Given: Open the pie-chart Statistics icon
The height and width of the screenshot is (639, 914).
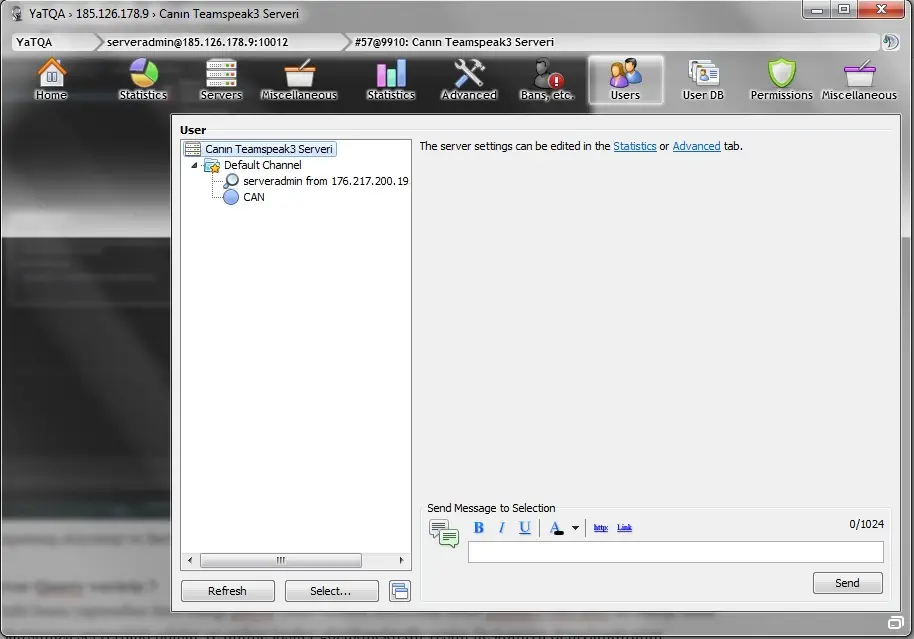Looking at the screenshot, I should tap(143, 80).
